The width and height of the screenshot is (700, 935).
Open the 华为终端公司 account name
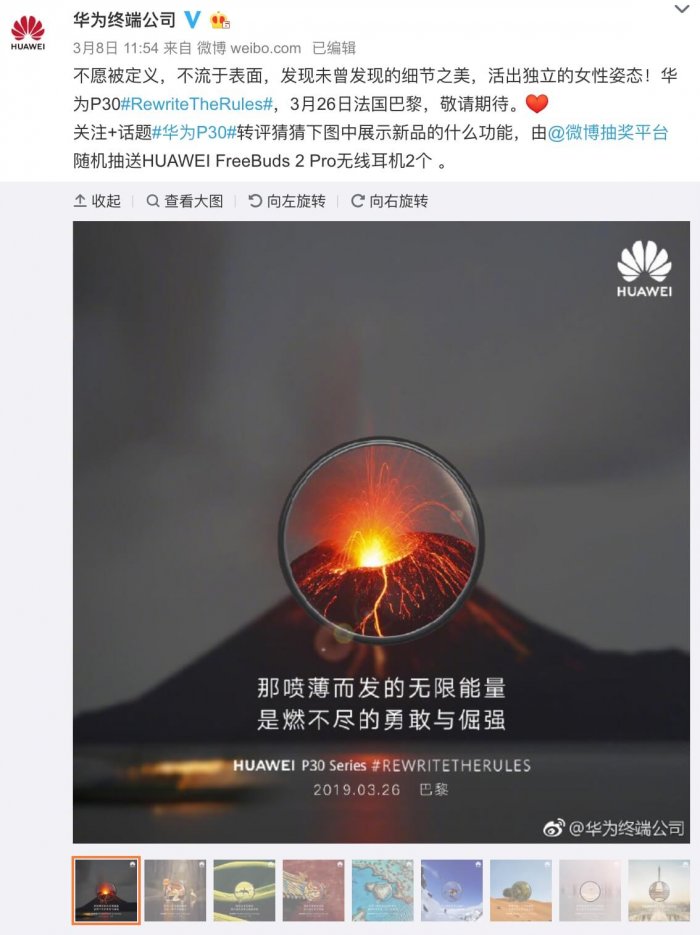click(x=125, y=20)
